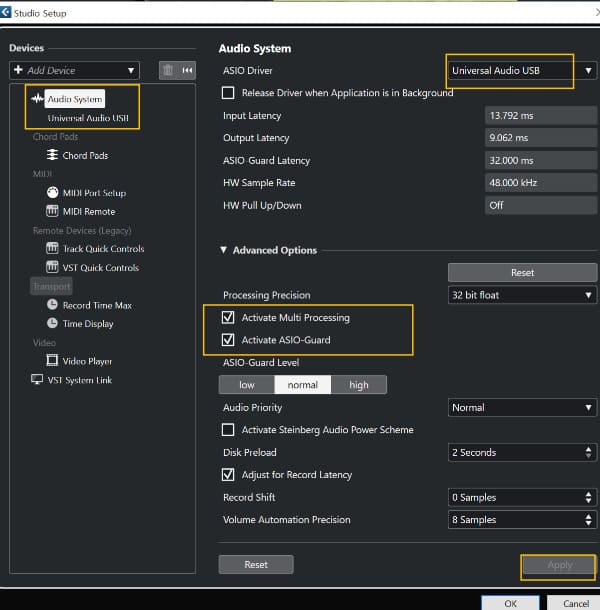Click the Apply button

pos(559,564)
